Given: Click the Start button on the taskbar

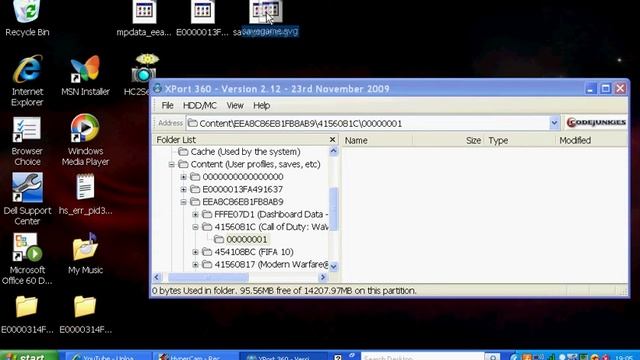Looking at the screenshot, I should (29, 356).
